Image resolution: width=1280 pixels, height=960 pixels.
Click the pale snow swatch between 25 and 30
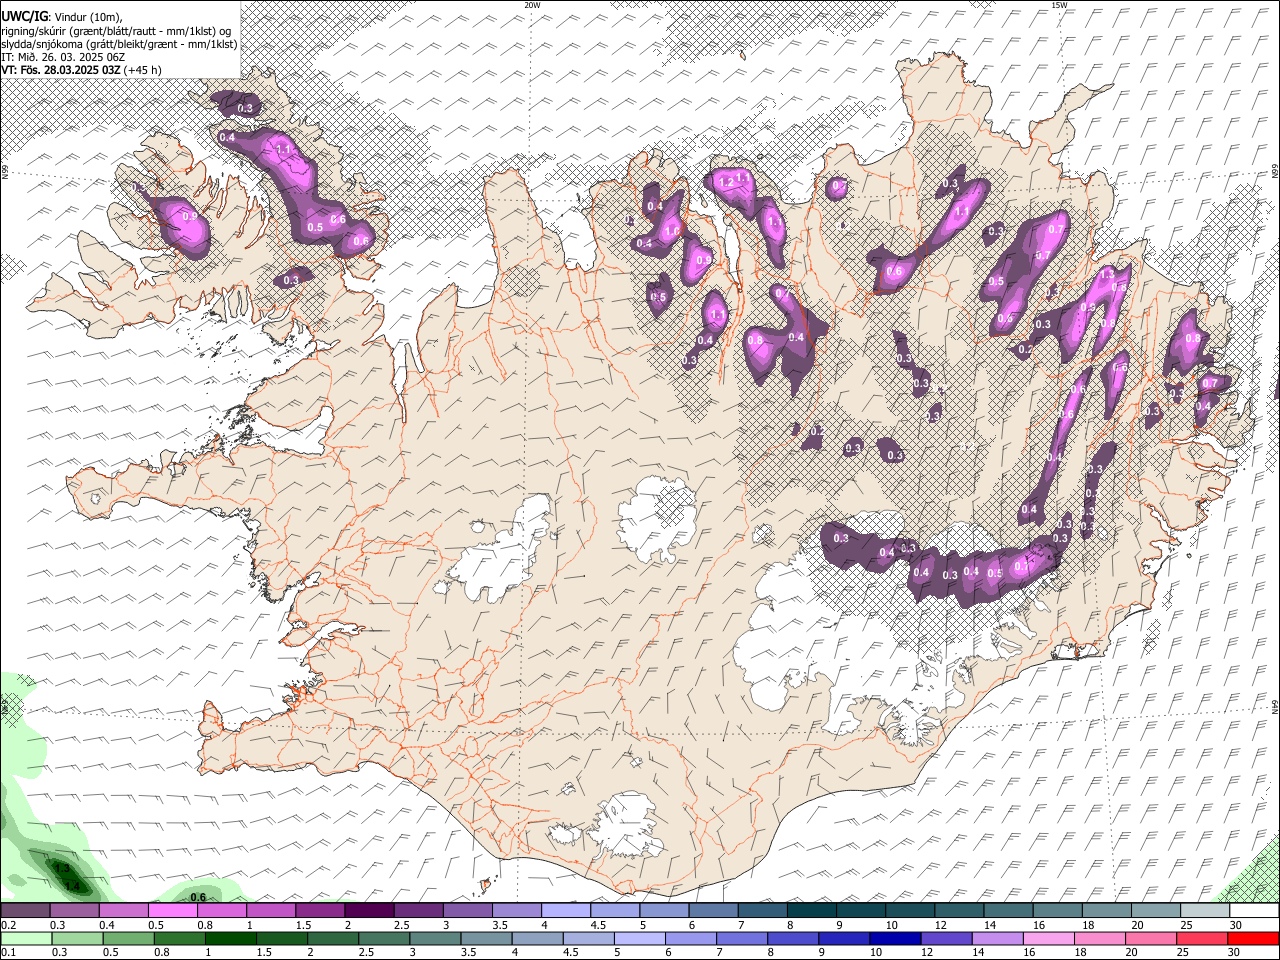1204,911
